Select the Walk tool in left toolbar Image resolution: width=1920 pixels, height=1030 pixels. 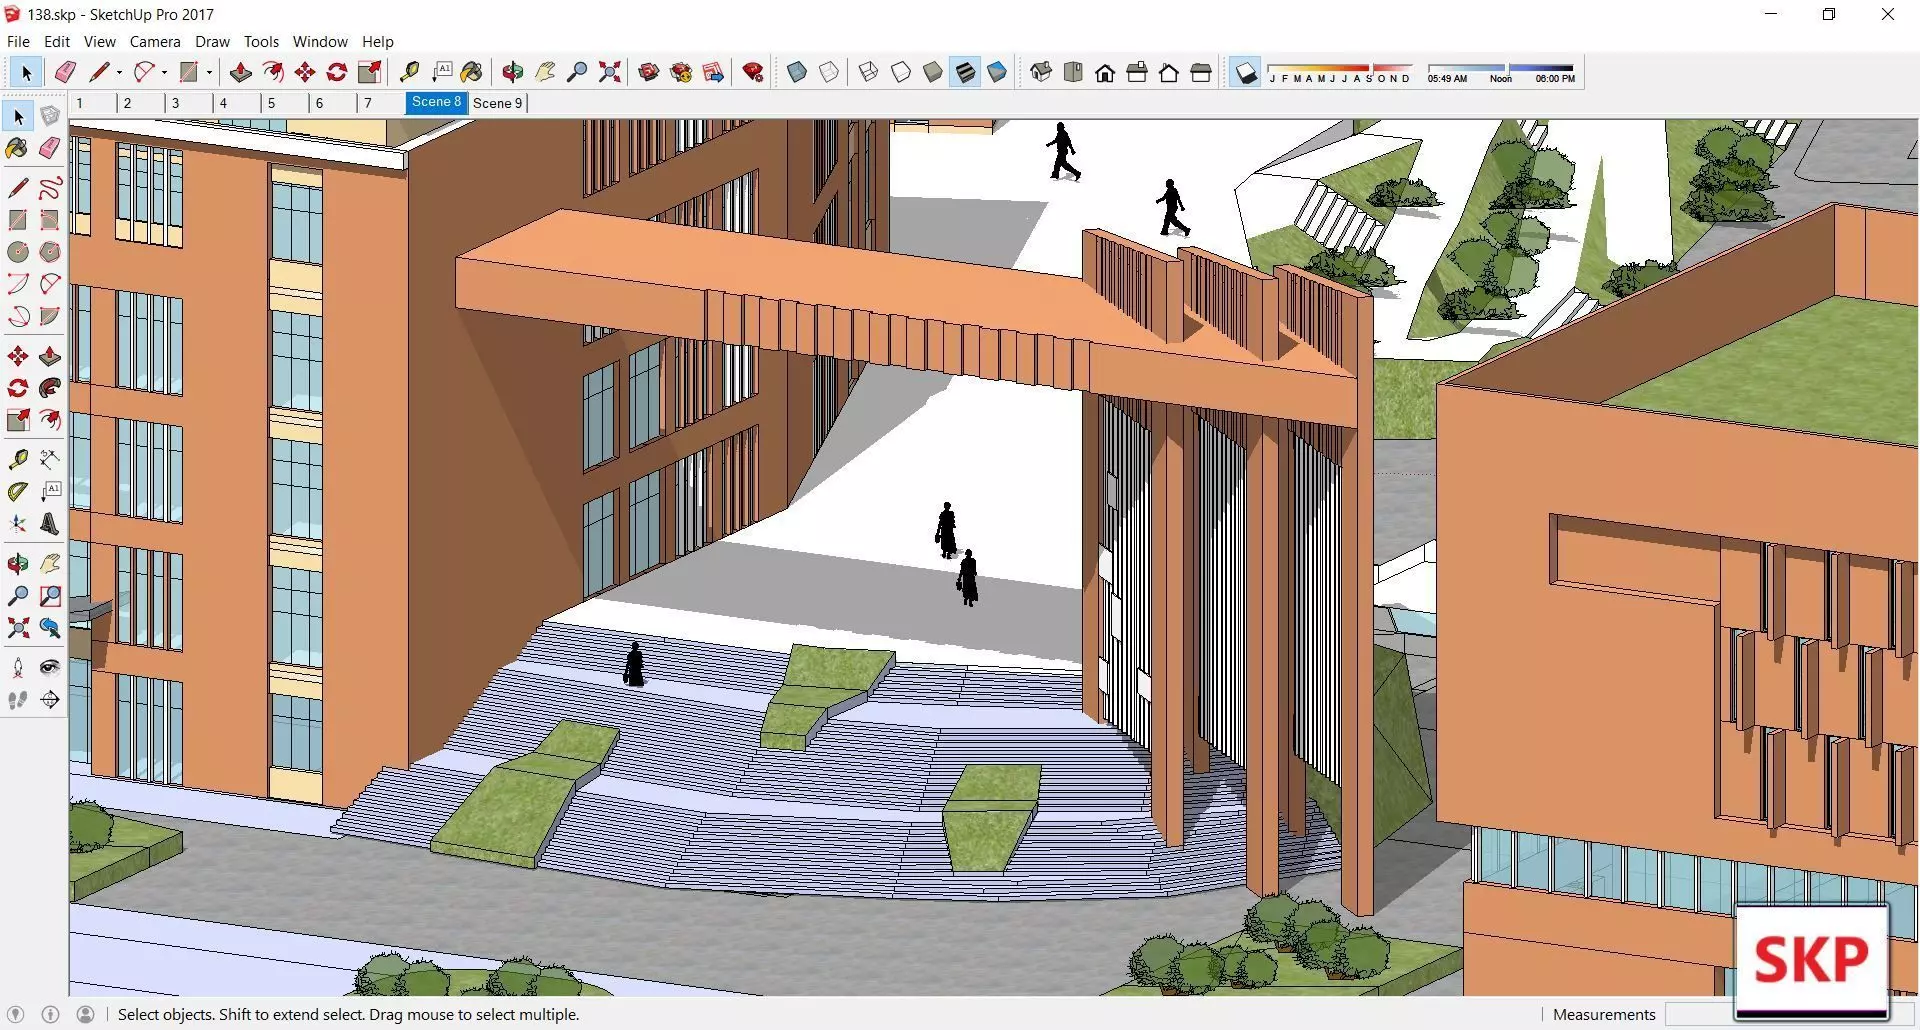coord(18,700)
